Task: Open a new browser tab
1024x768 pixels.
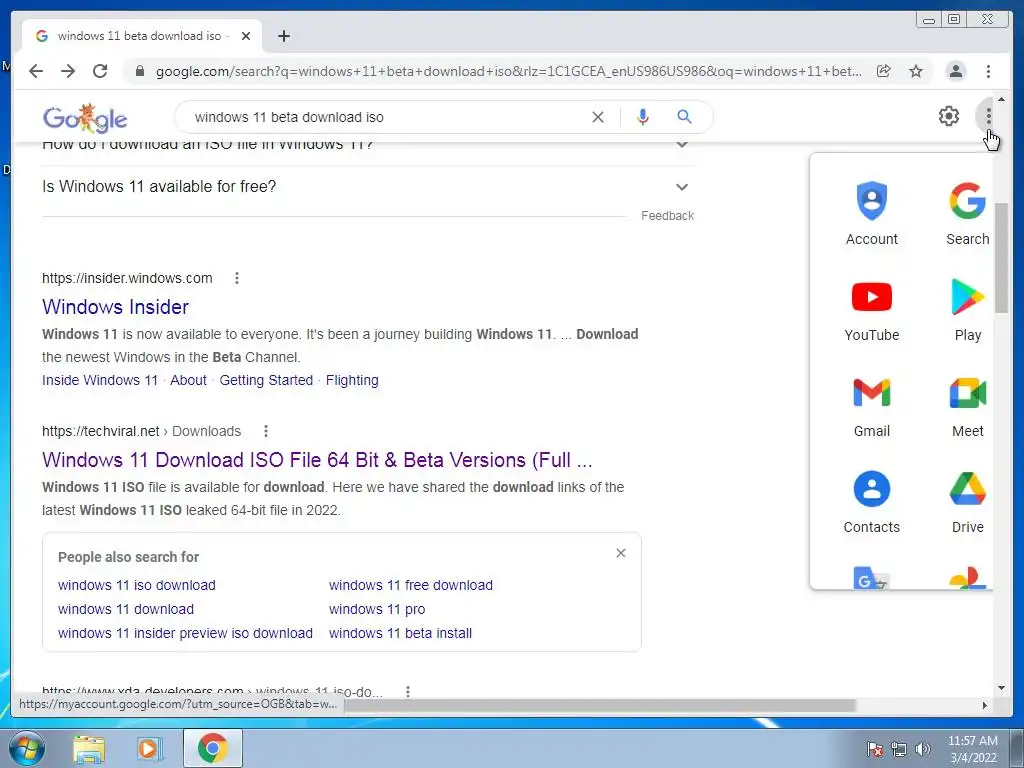Action: (283, 36)
